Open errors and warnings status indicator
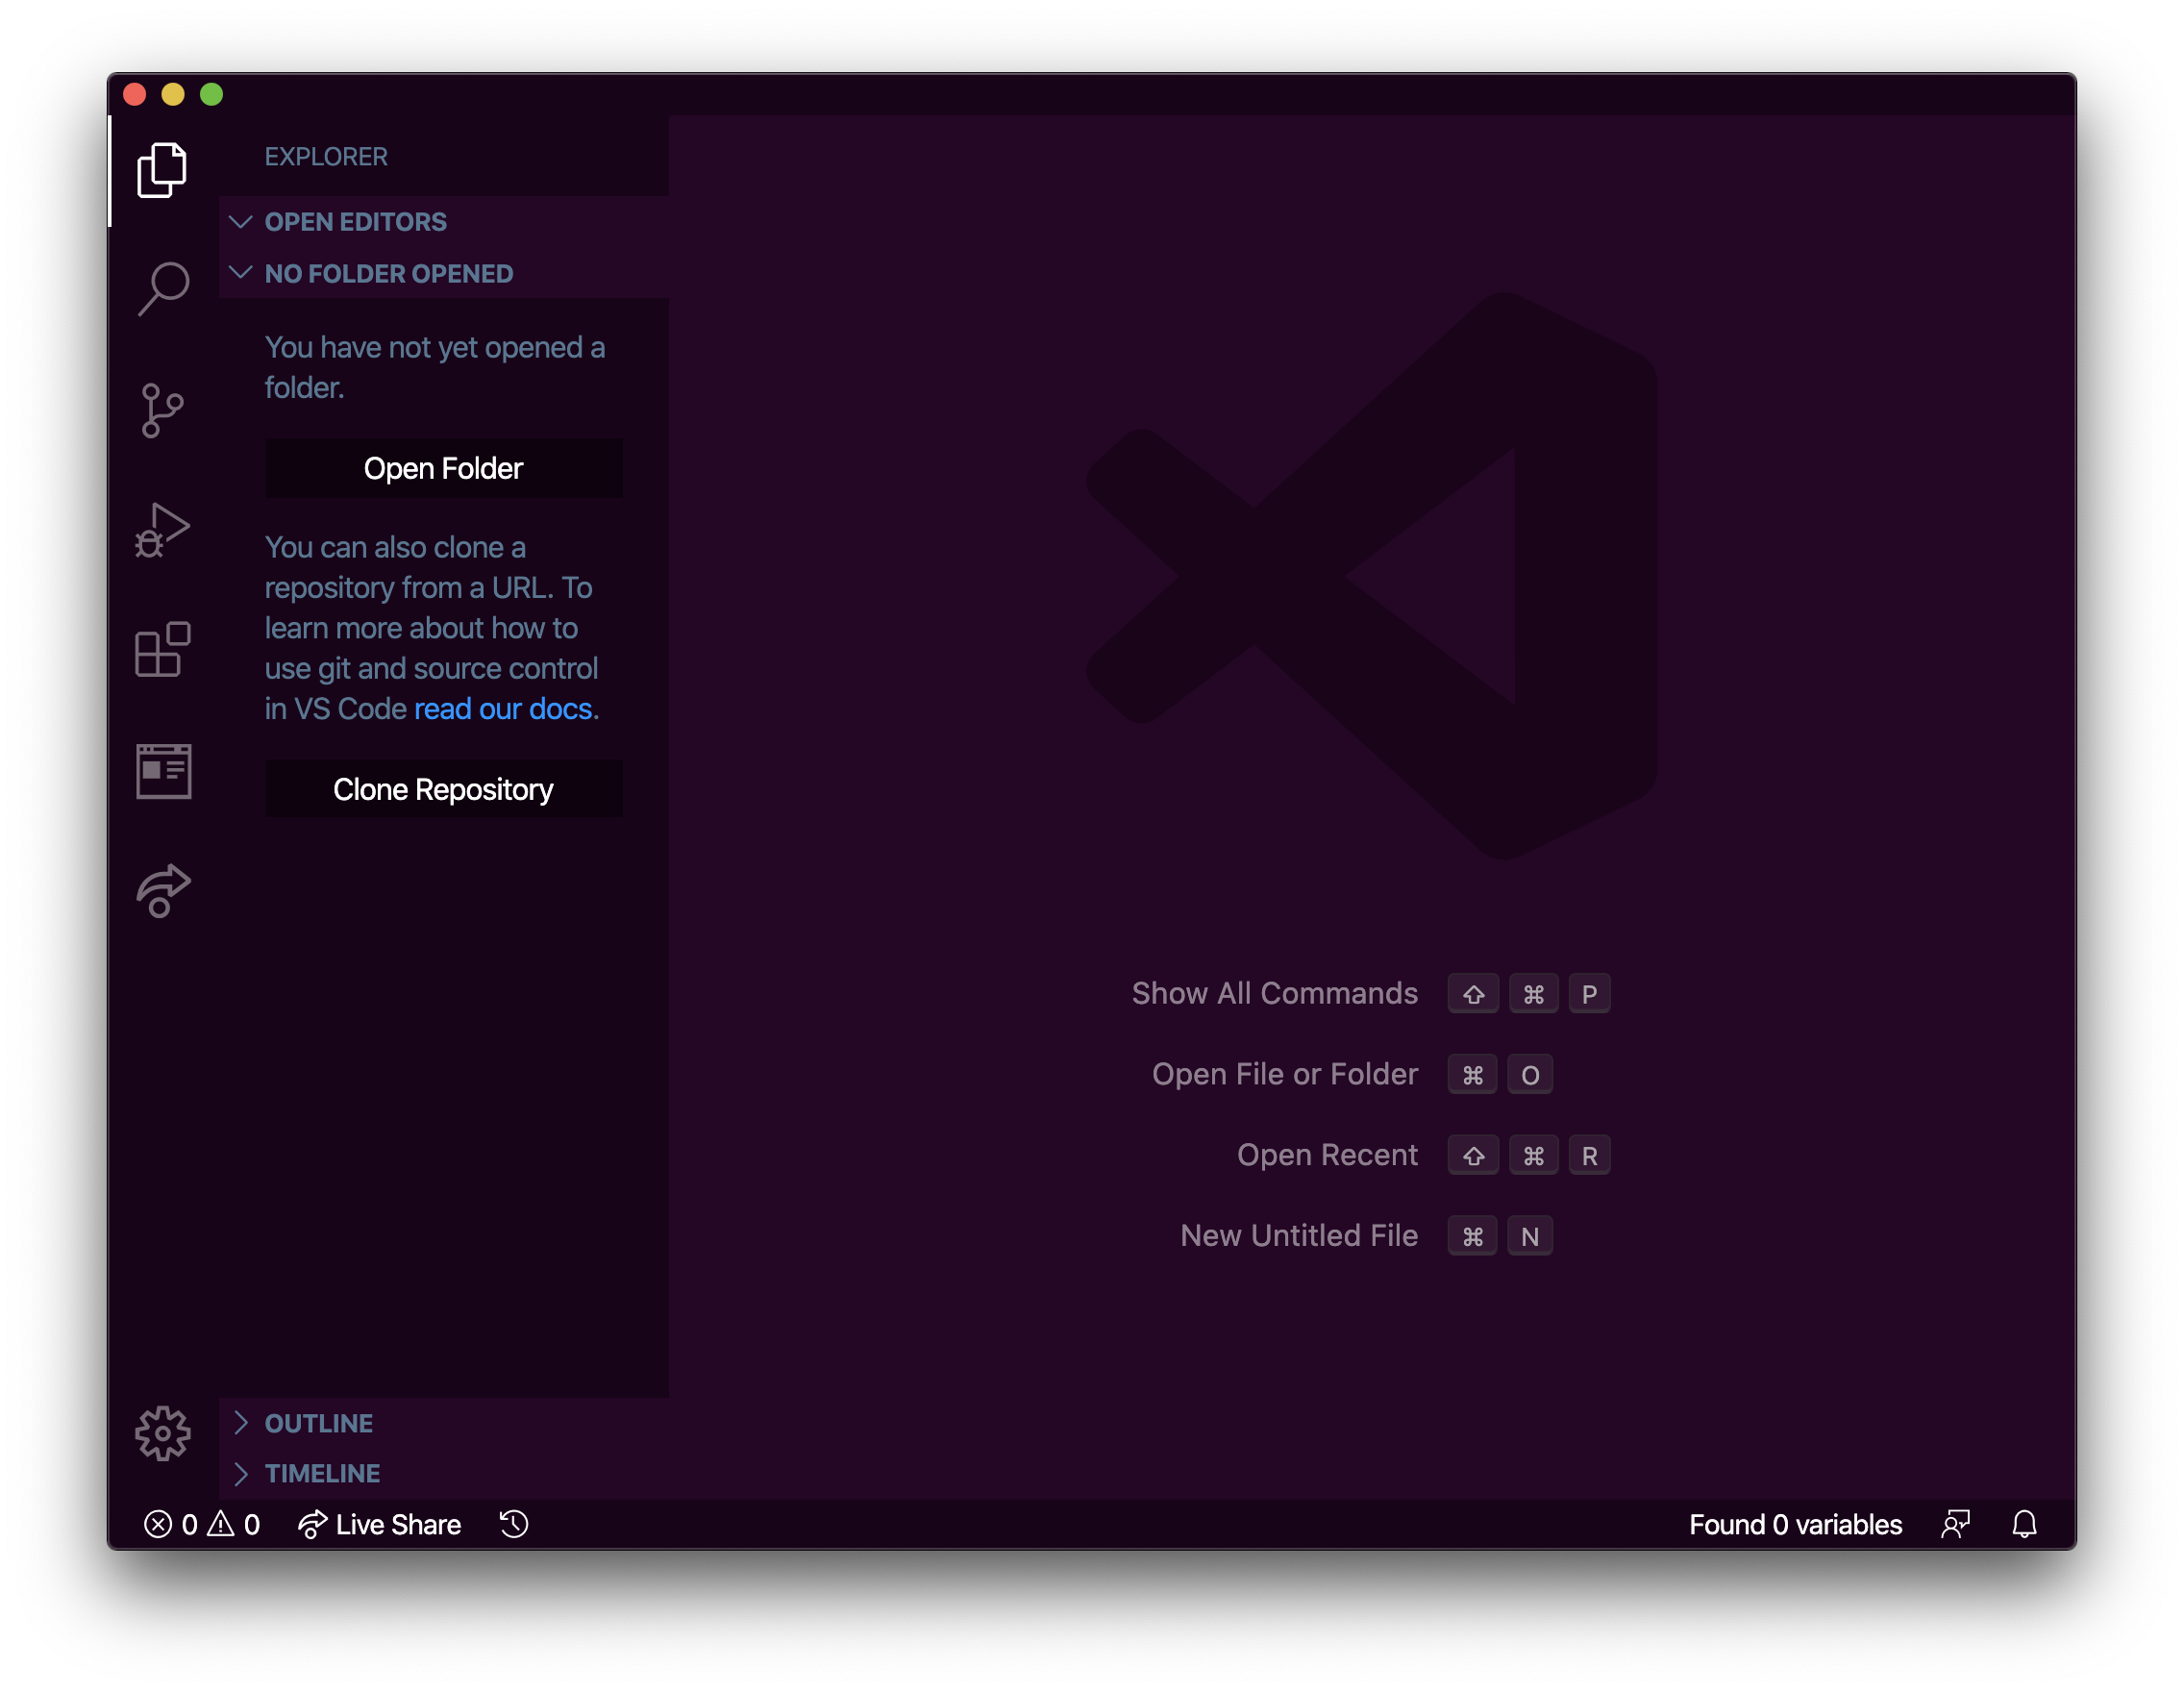 tap(202, 1524)
